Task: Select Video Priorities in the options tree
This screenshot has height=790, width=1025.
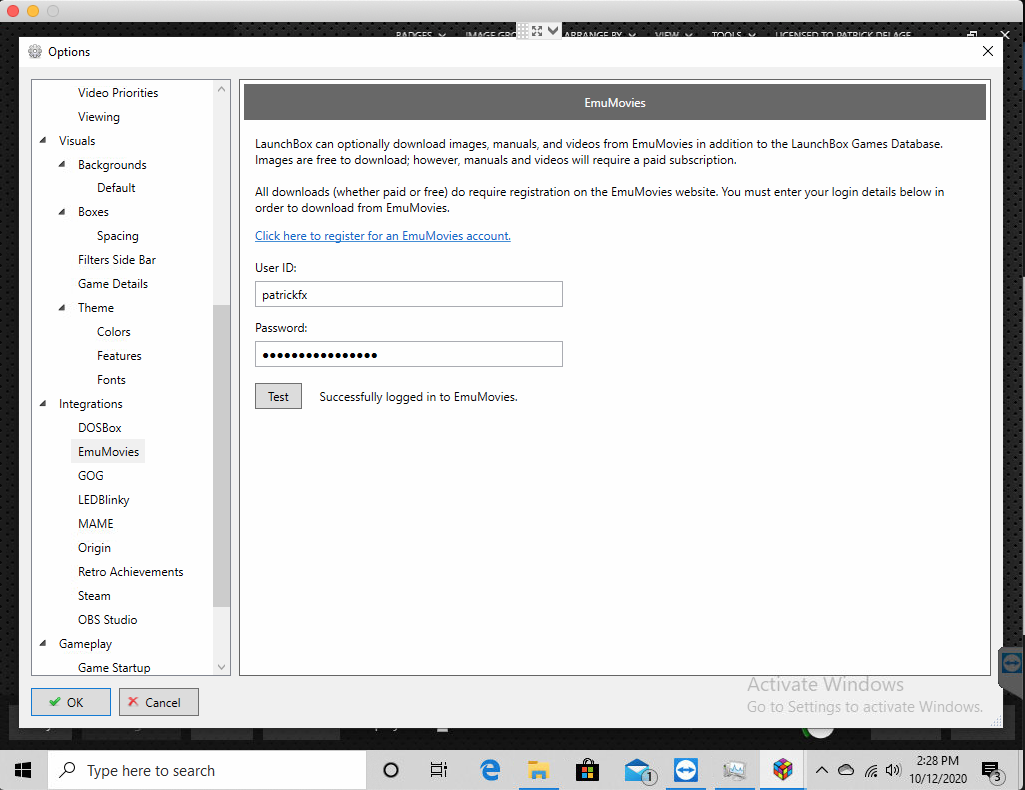Action: click(x=118, y=93)
